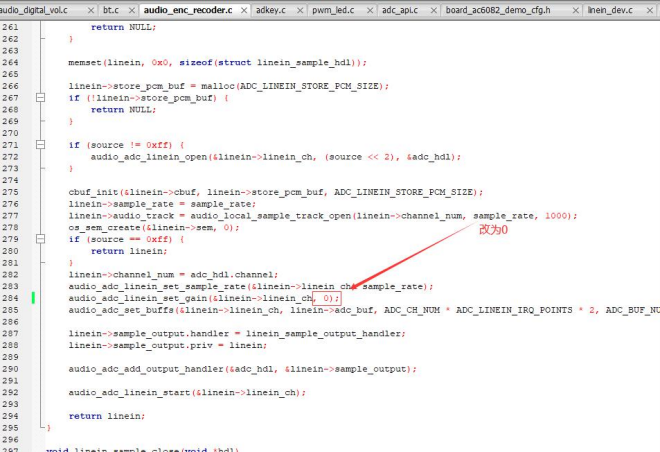The image size is (660, 452).
Task: Close the audio_digital_vol.c tab
Action: pyautogui.click(x=90, y=11)
